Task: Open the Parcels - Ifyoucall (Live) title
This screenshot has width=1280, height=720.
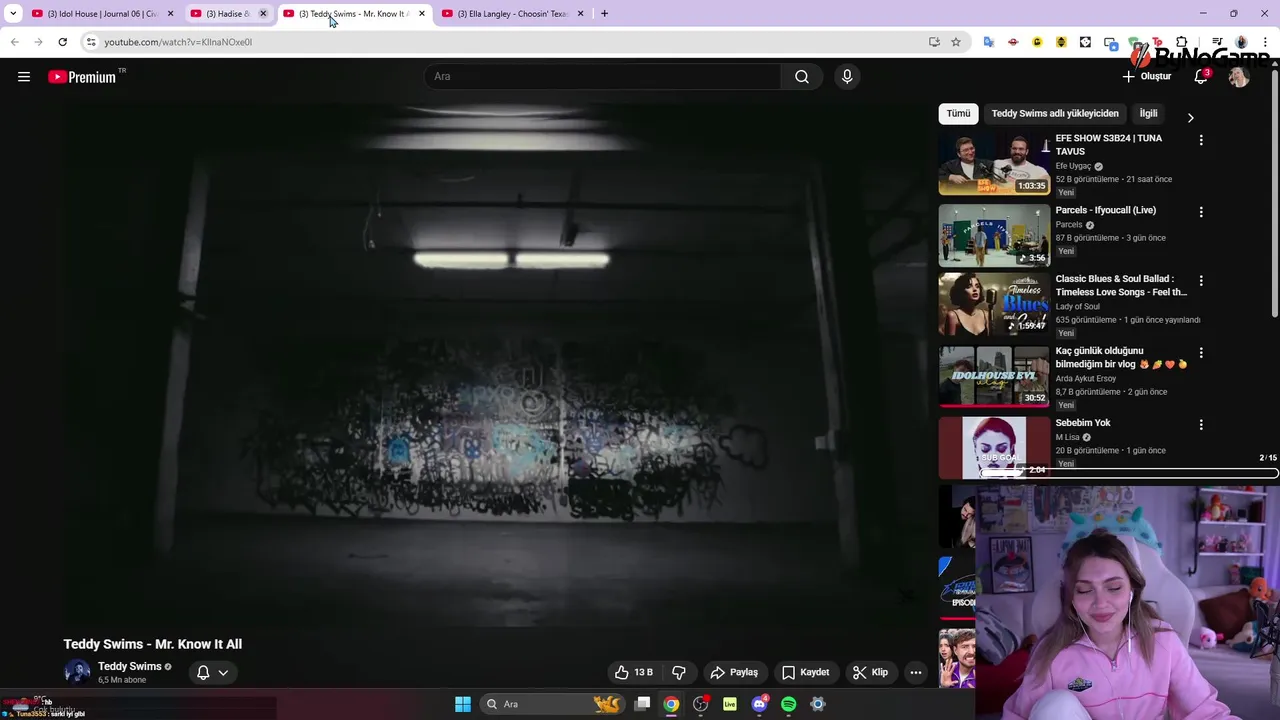Action: pos(1105,210)
